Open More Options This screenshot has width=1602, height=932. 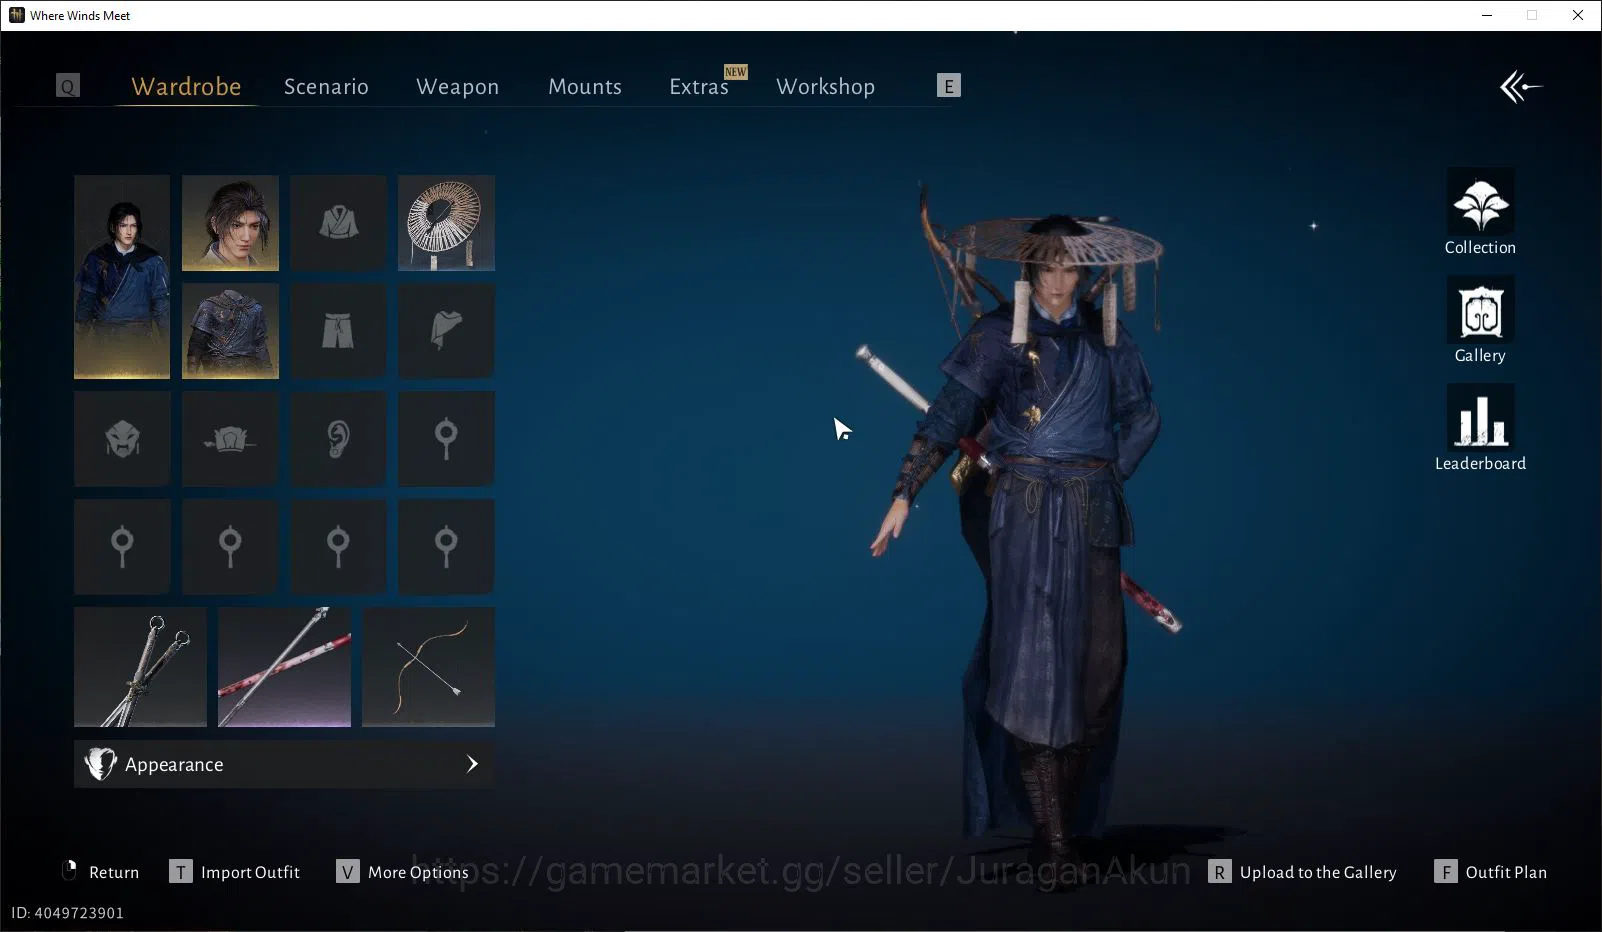pyautogui.click(x=402, y=872)
